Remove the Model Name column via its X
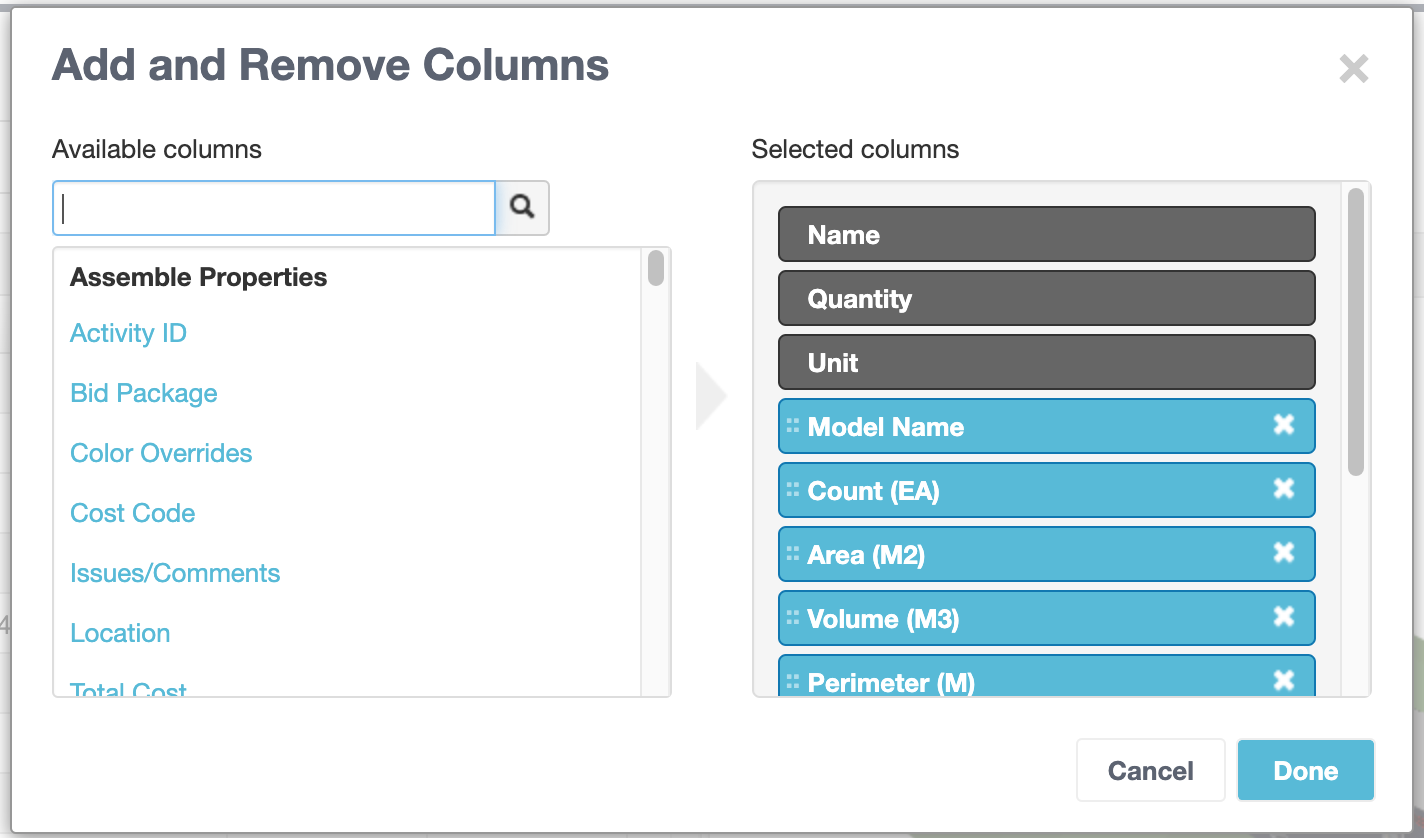This screenshot has height=838, width=1424. (1285, 426)
